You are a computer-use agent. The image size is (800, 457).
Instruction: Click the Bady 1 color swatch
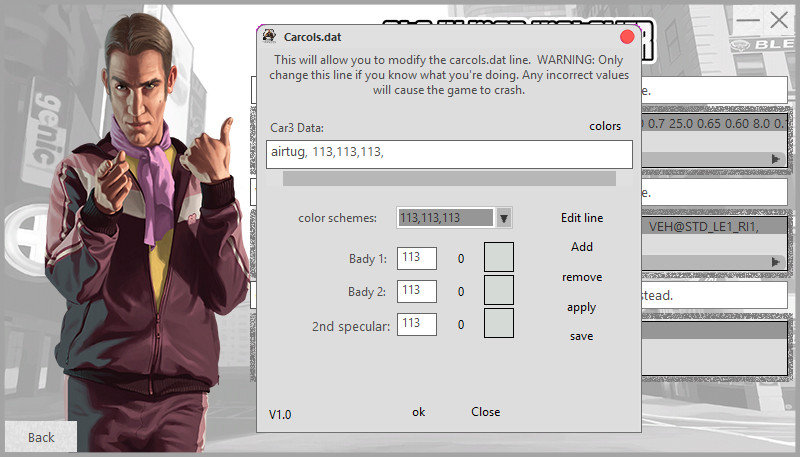498,258
